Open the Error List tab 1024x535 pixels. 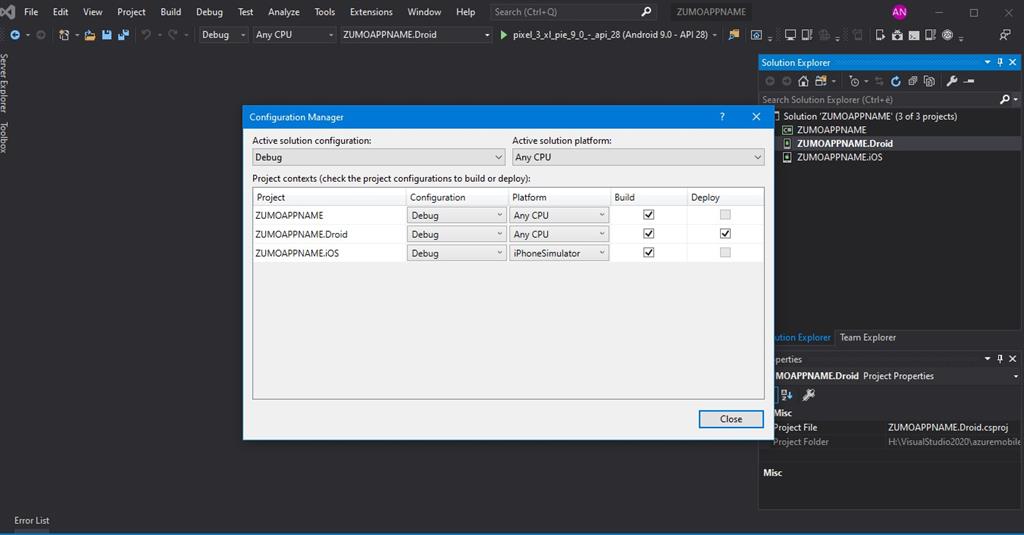(x=31, y=520)
